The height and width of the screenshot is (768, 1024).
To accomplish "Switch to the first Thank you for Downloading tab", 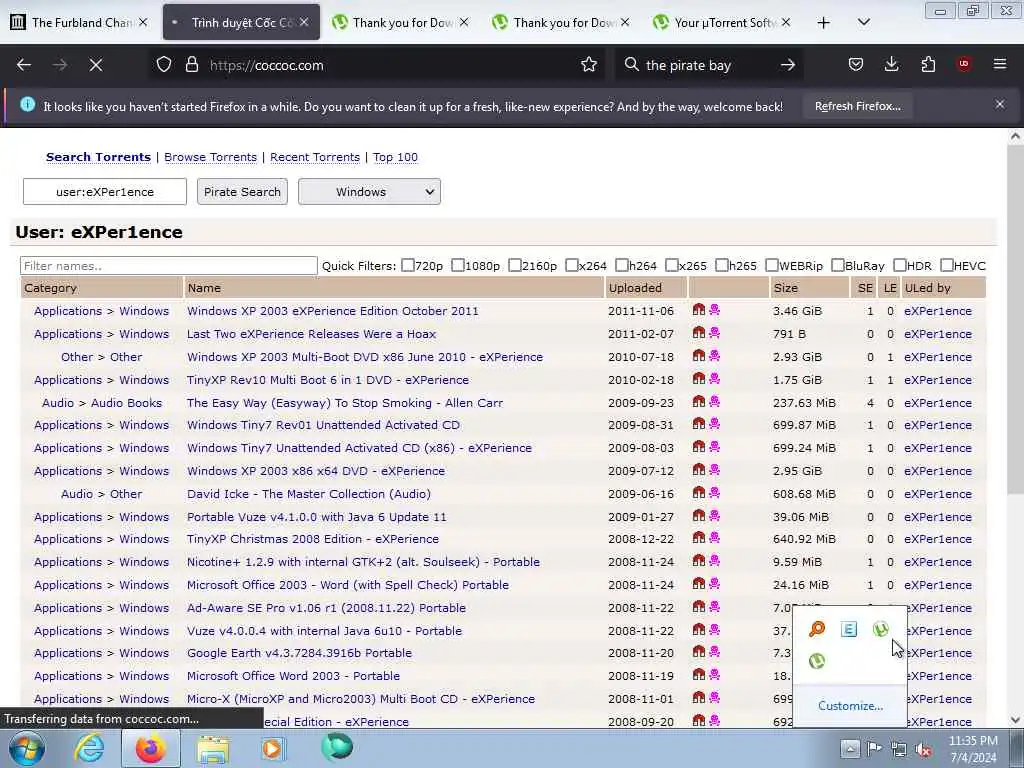I will [401, 22].
